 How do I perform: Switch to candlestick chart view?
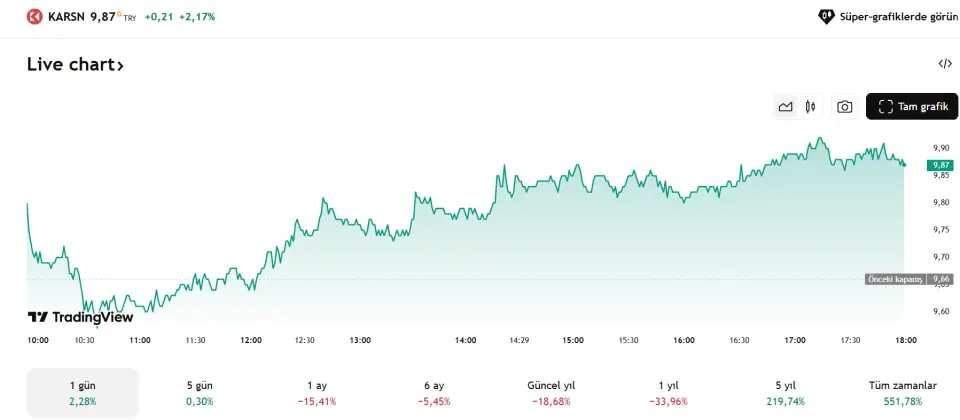coord(810,107)
